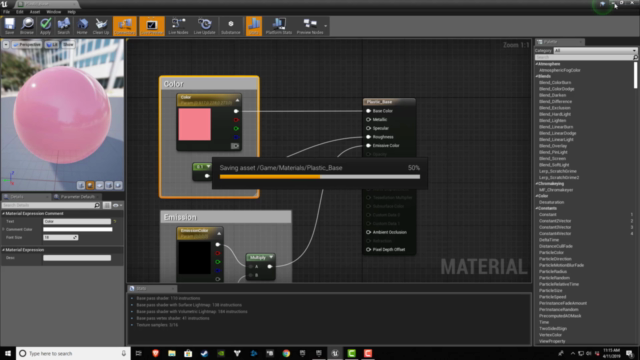Image resolution: width=640 pixels, height=360 pixels.
Task: Click the Preview Nodes toolbar icon
Action: pos(310,26)
